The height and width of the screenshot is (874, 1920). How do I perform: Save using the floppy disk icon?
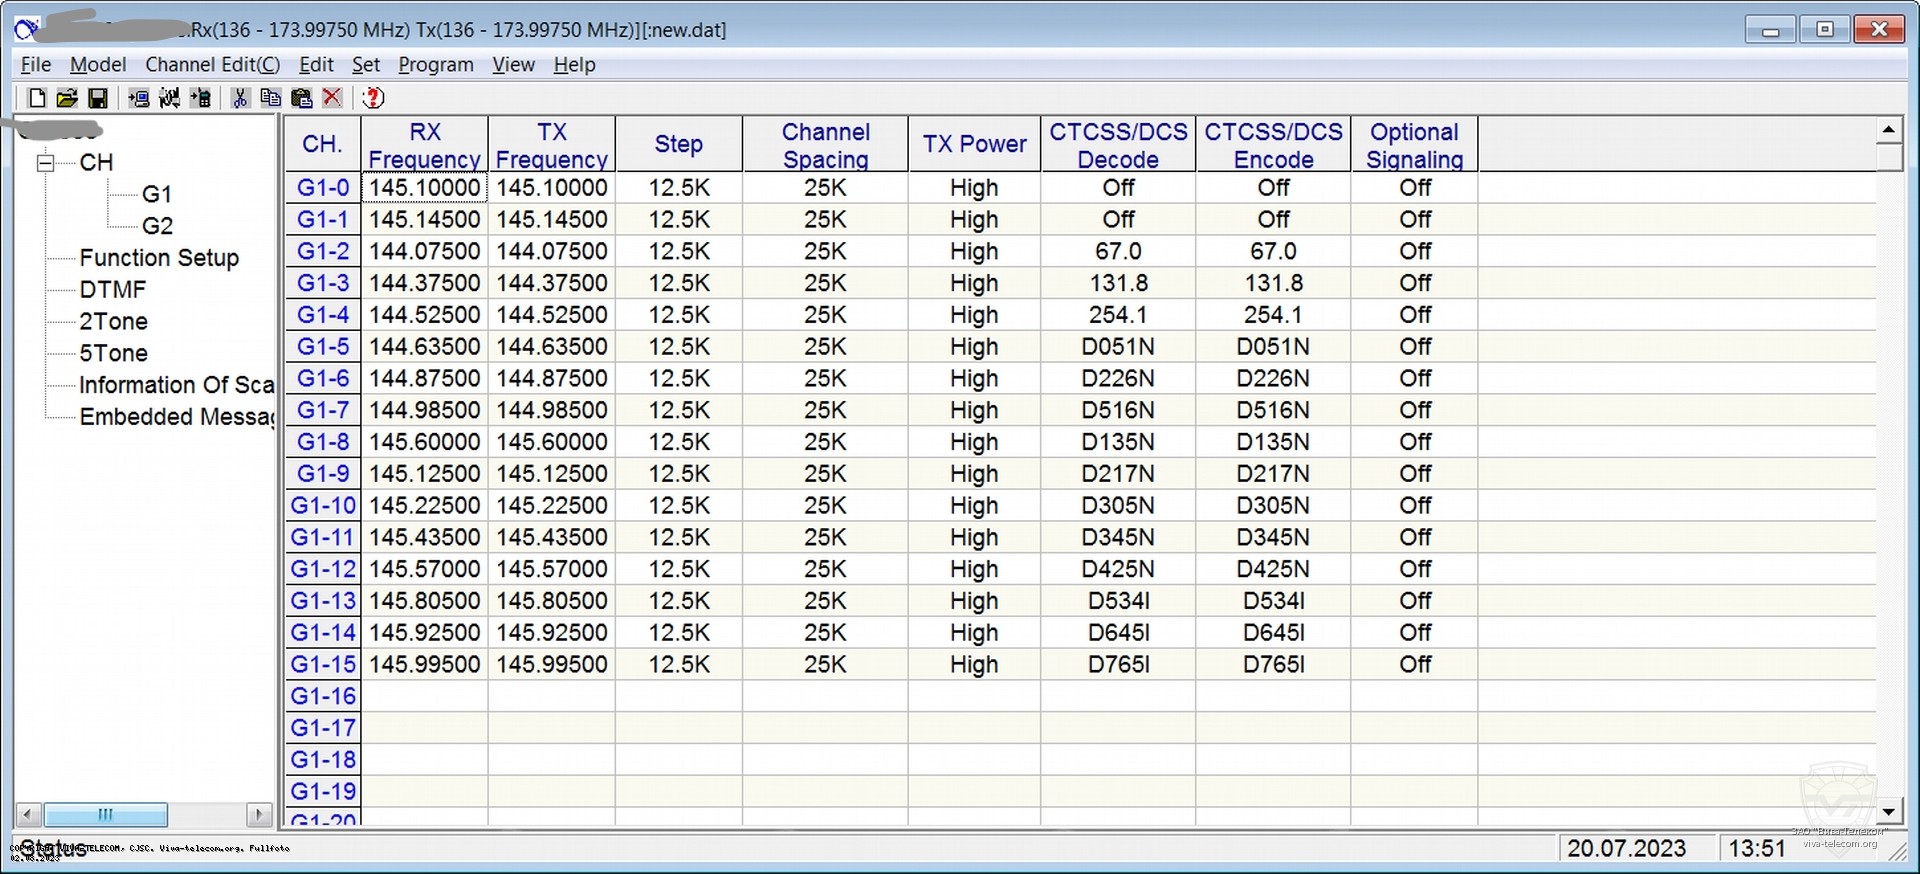(98, 98)
